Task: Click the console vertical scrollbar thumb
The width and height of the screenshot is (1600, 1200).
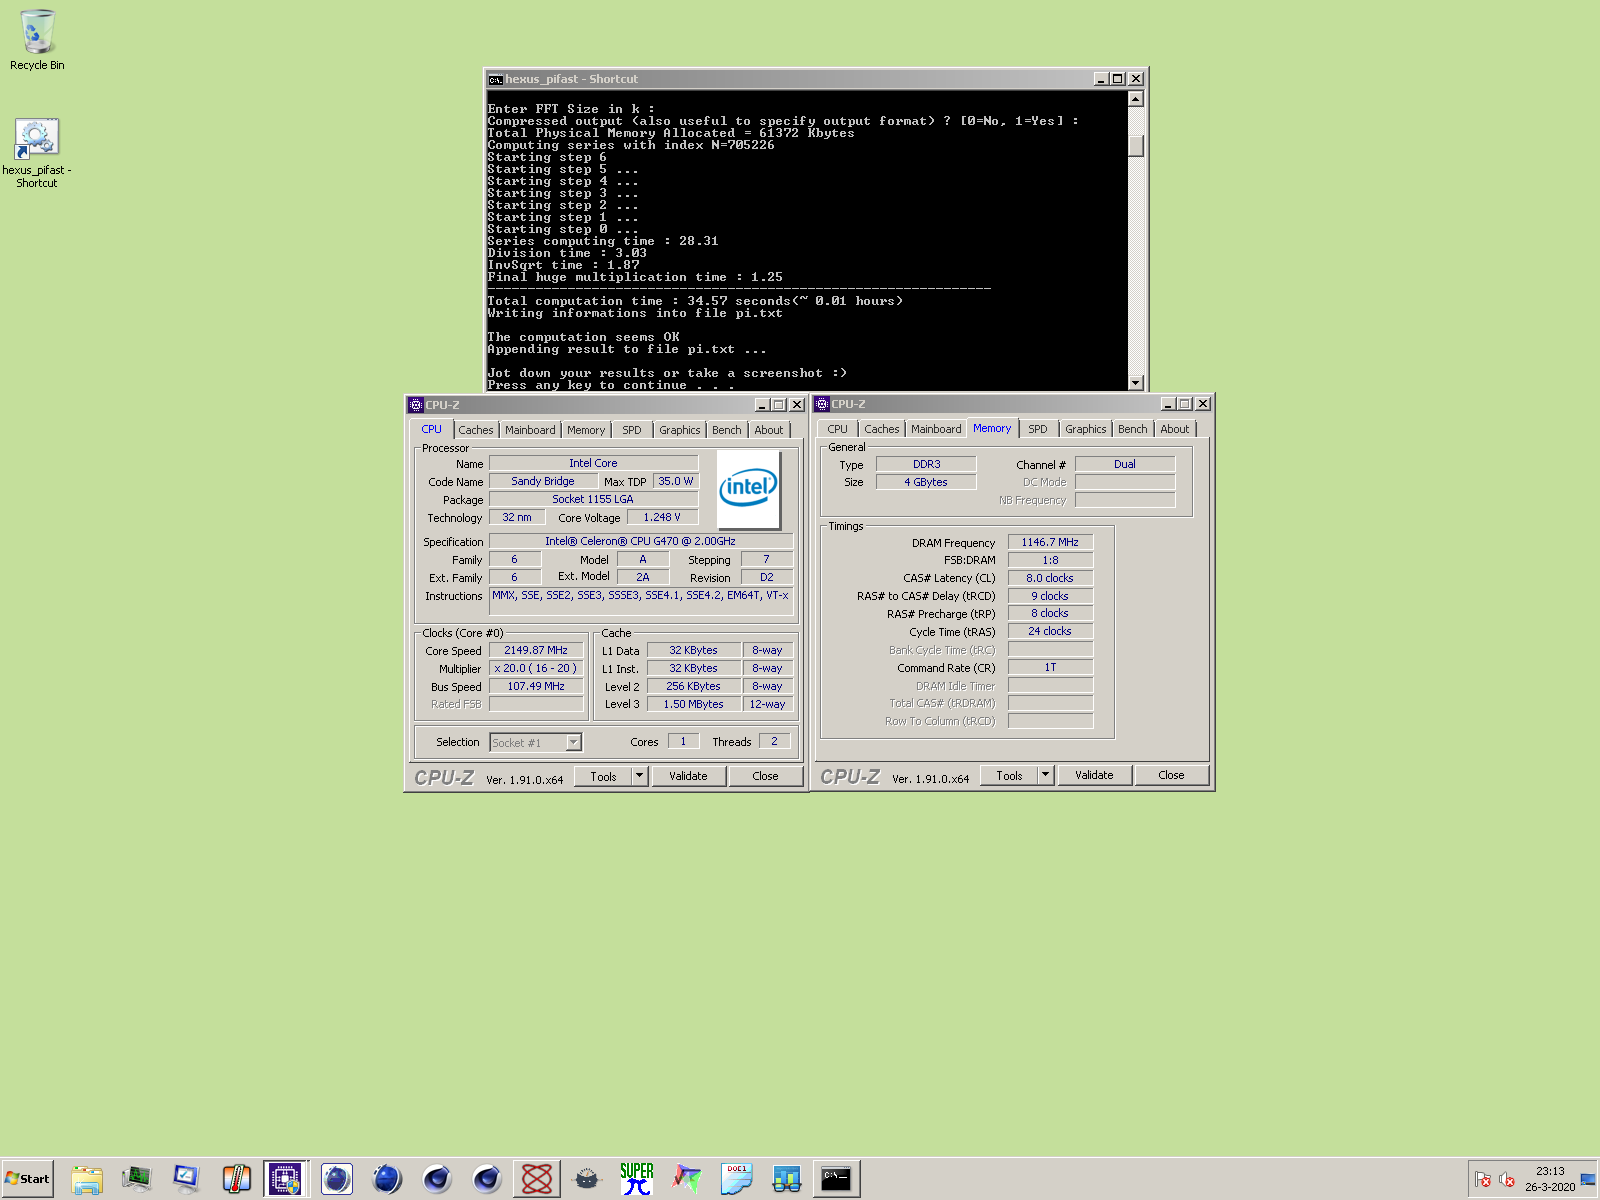Action: coord(1136,145)
